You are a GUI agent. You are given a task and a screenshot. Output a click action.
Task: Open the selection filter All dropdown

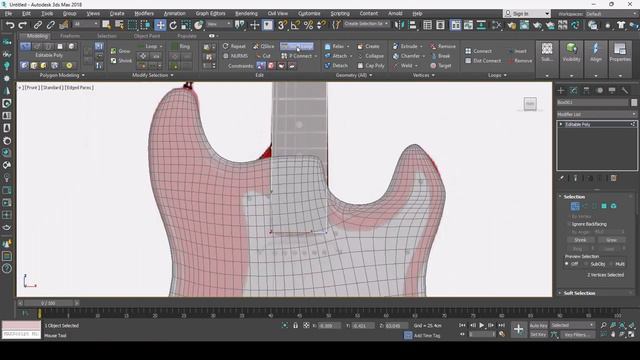86,24
